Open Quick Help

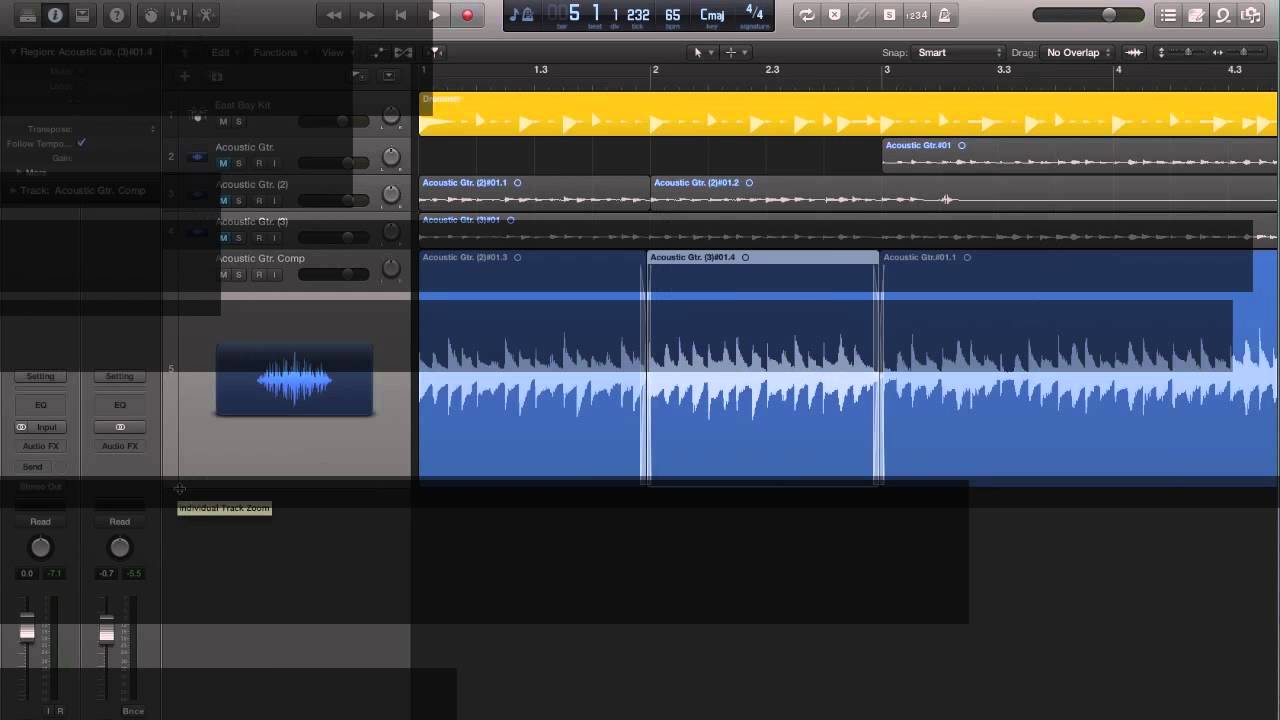(x=117, y=15)
